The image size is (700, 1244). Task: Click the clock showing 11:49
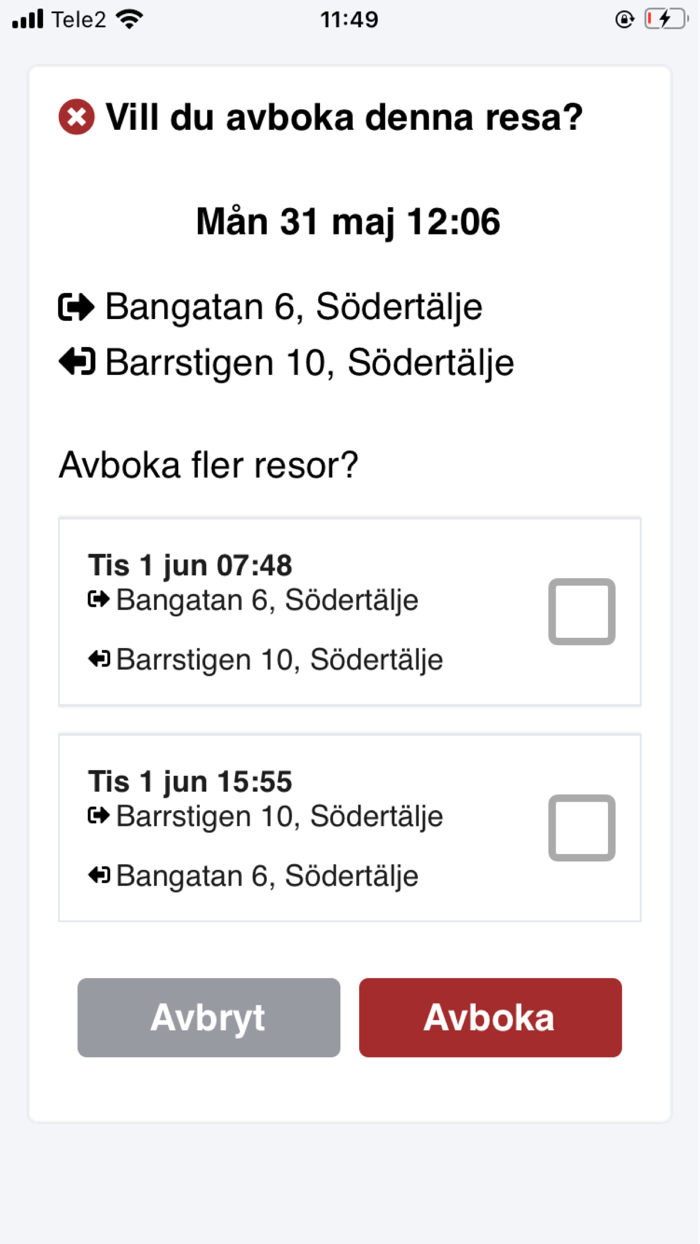349,17
